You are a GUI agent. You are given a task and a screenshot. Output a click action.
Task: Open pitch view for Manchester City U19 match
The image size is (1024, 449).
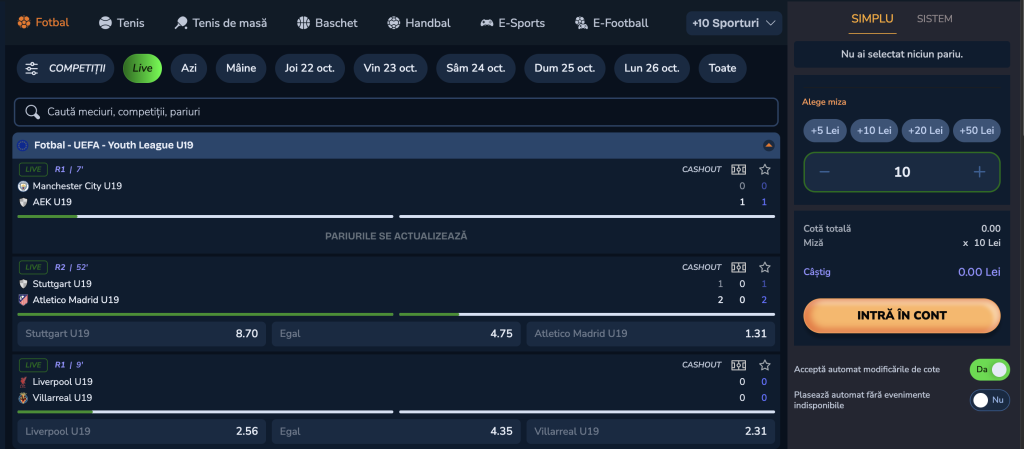(739, 170)
